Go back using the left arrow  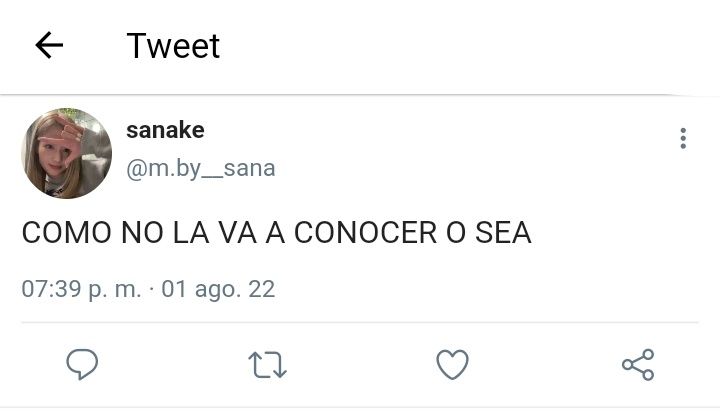tap(49, 45)
